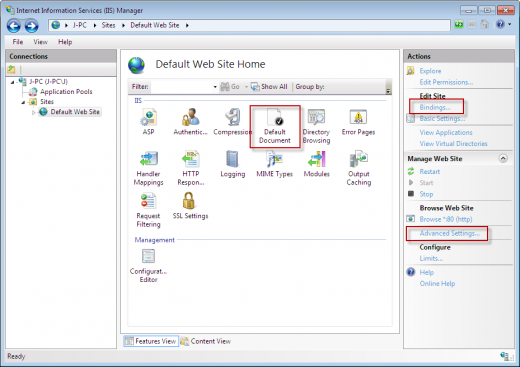Collapse the J-PC server tree node

[x=12, y=82]
